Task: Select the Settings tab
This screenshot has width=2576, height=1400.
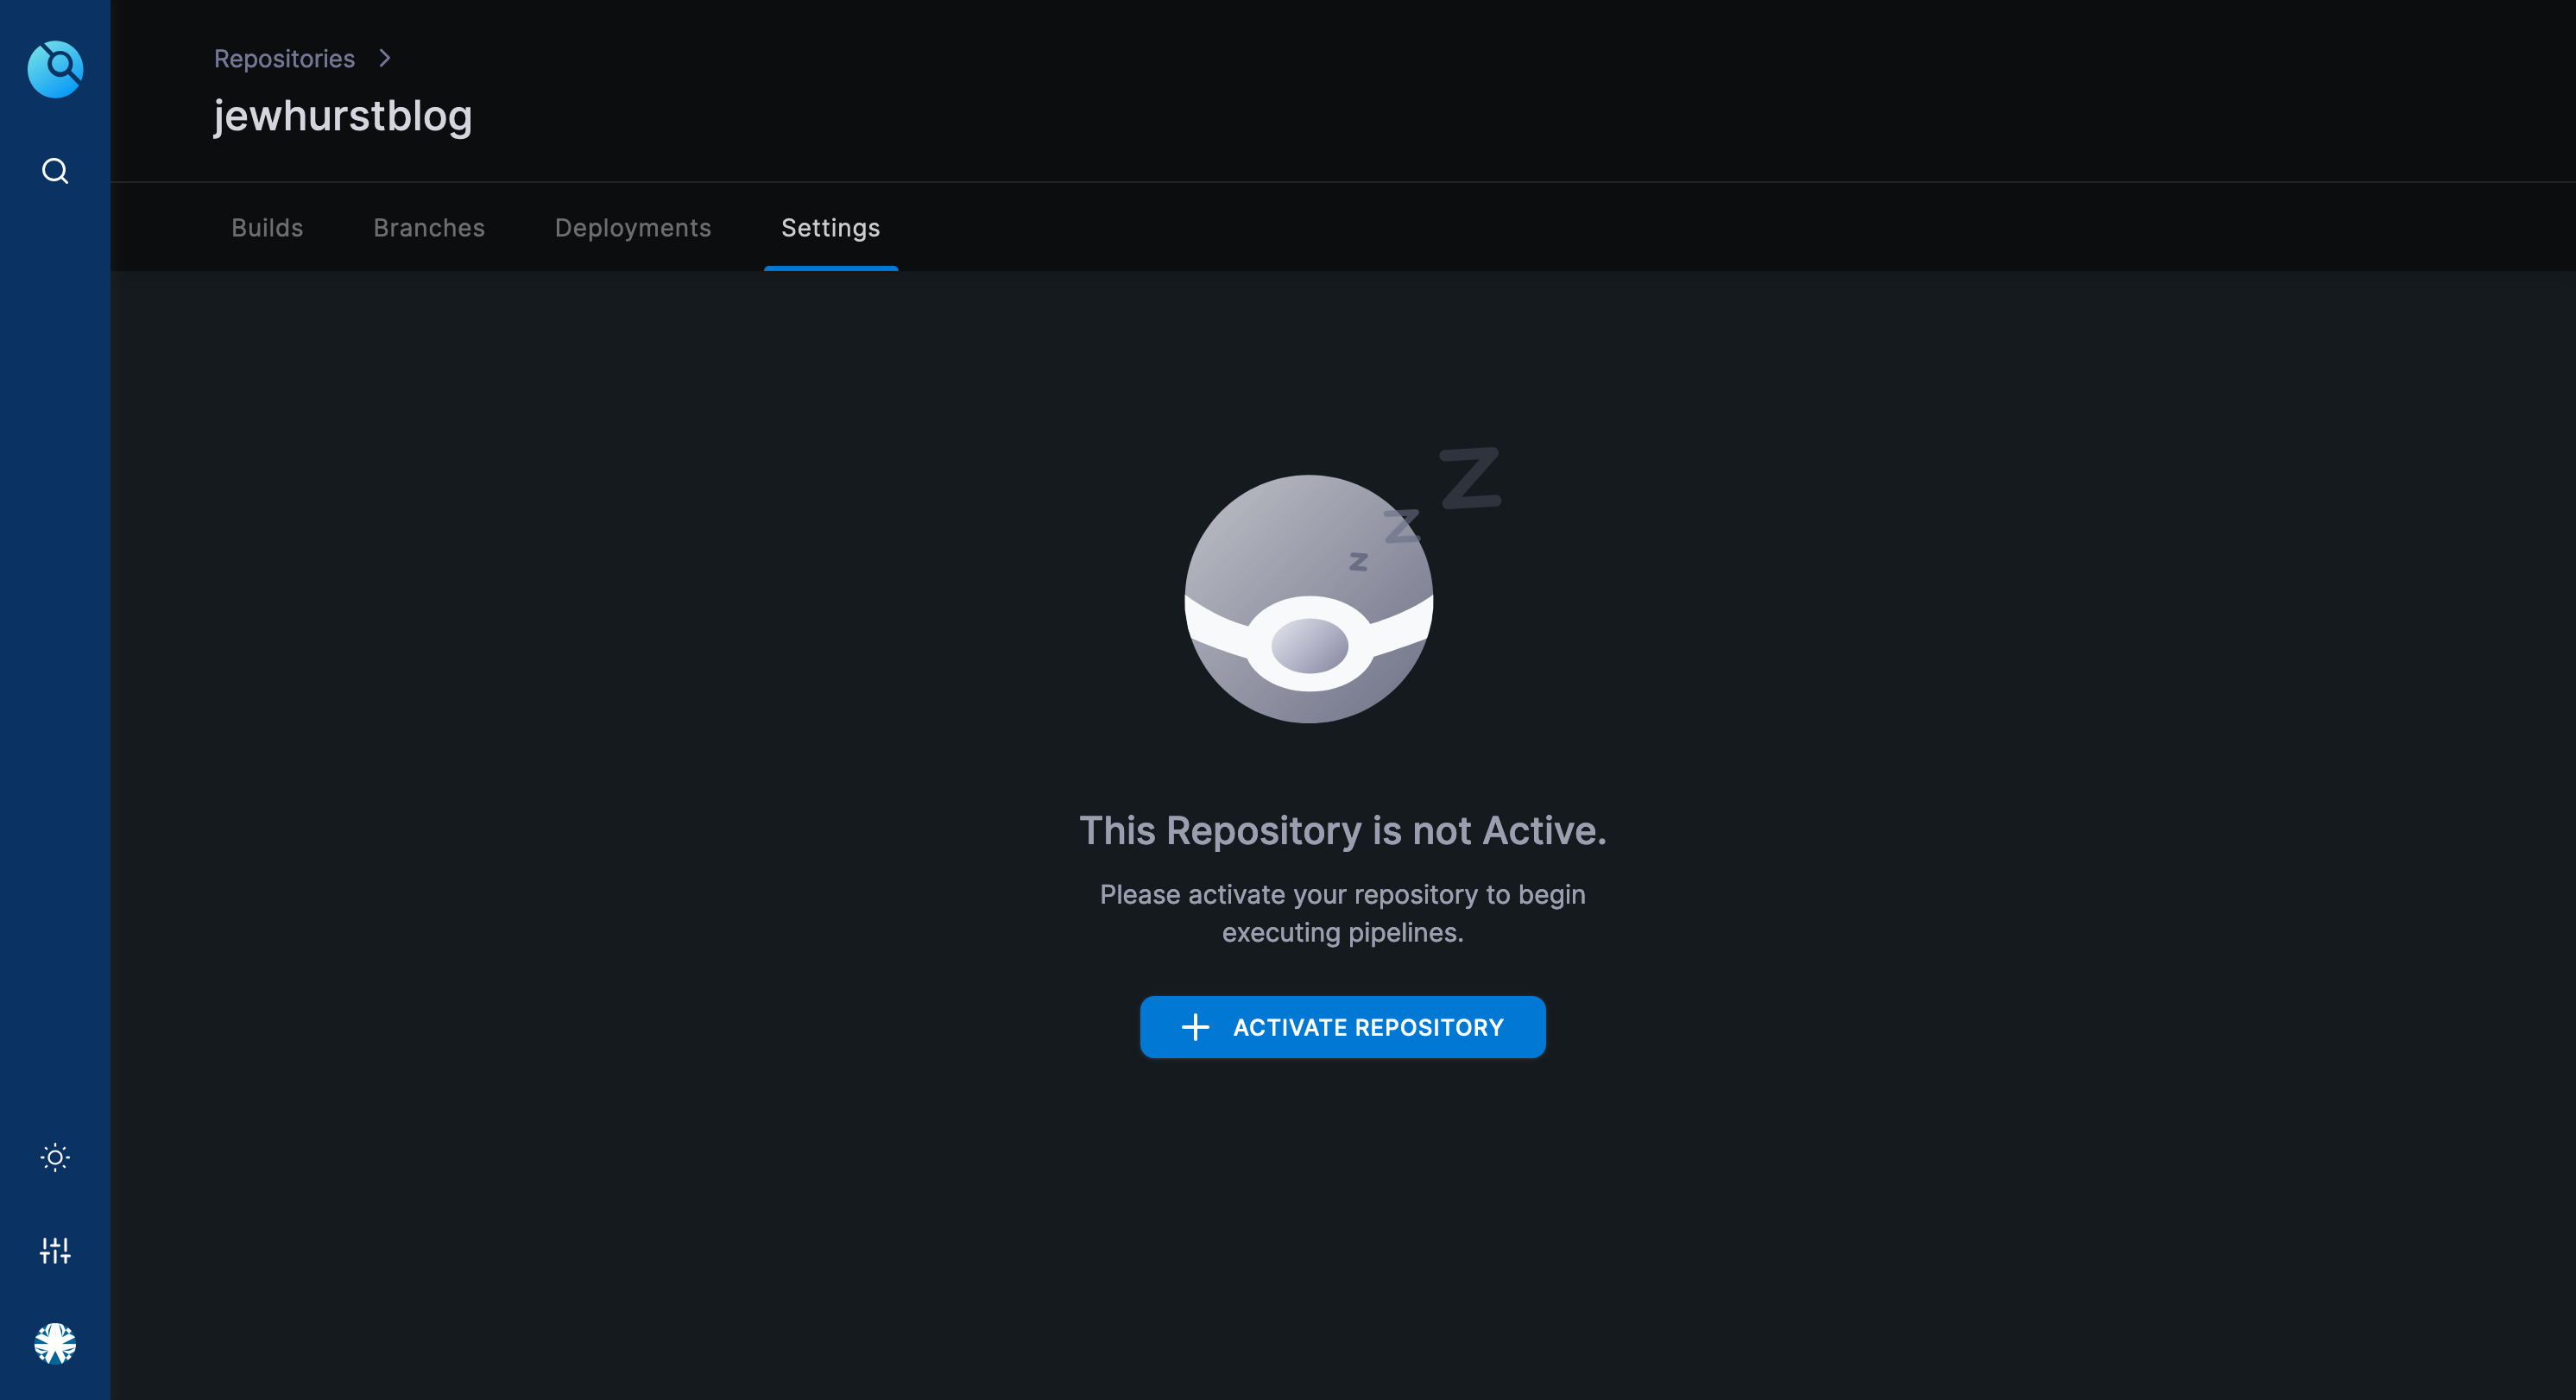Action: pyautogui.click(x=831, y=228)
